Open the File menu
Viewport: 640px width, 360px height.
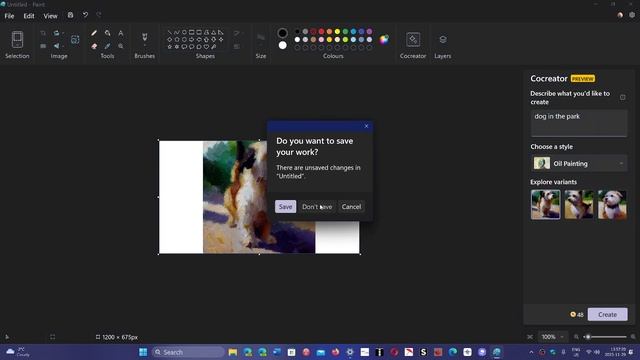pos(9,16)
